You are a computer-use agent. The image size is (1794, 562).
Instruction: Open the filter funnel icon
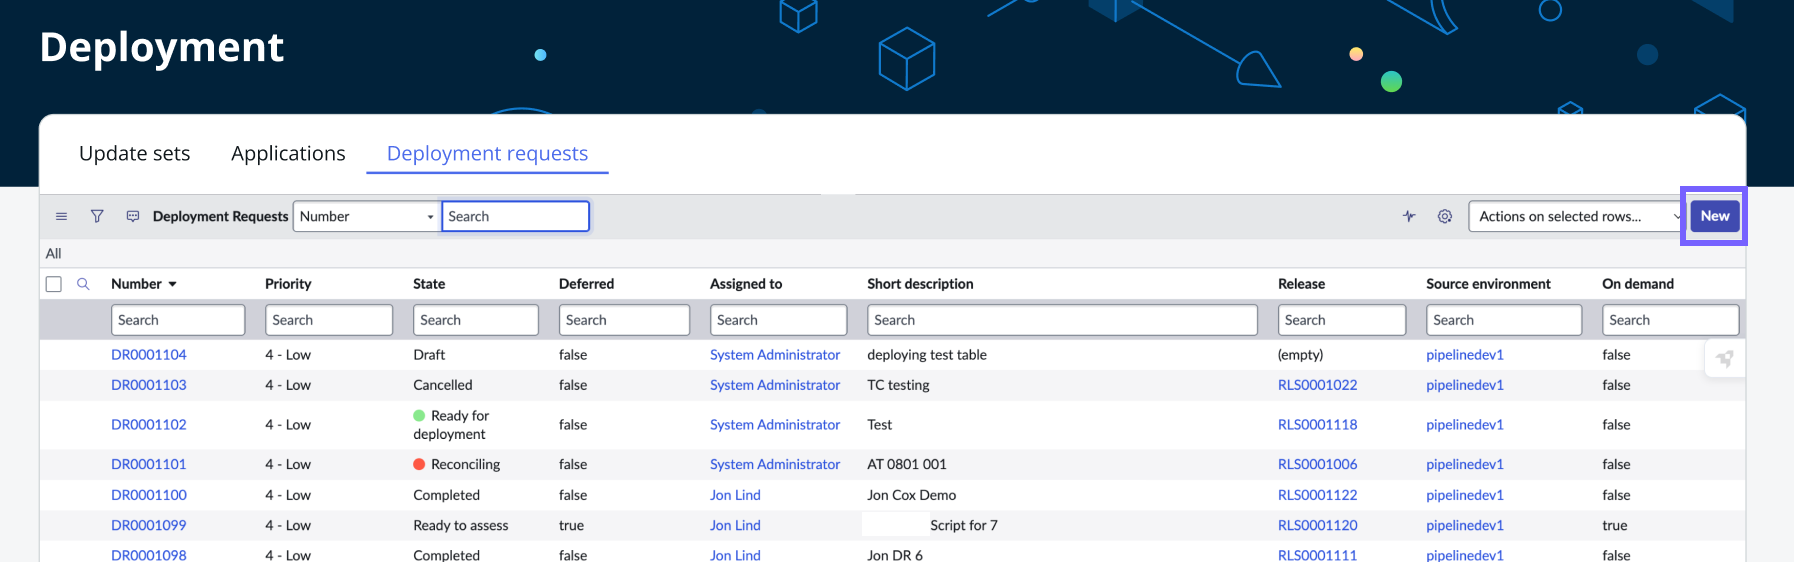pos(97,216)
